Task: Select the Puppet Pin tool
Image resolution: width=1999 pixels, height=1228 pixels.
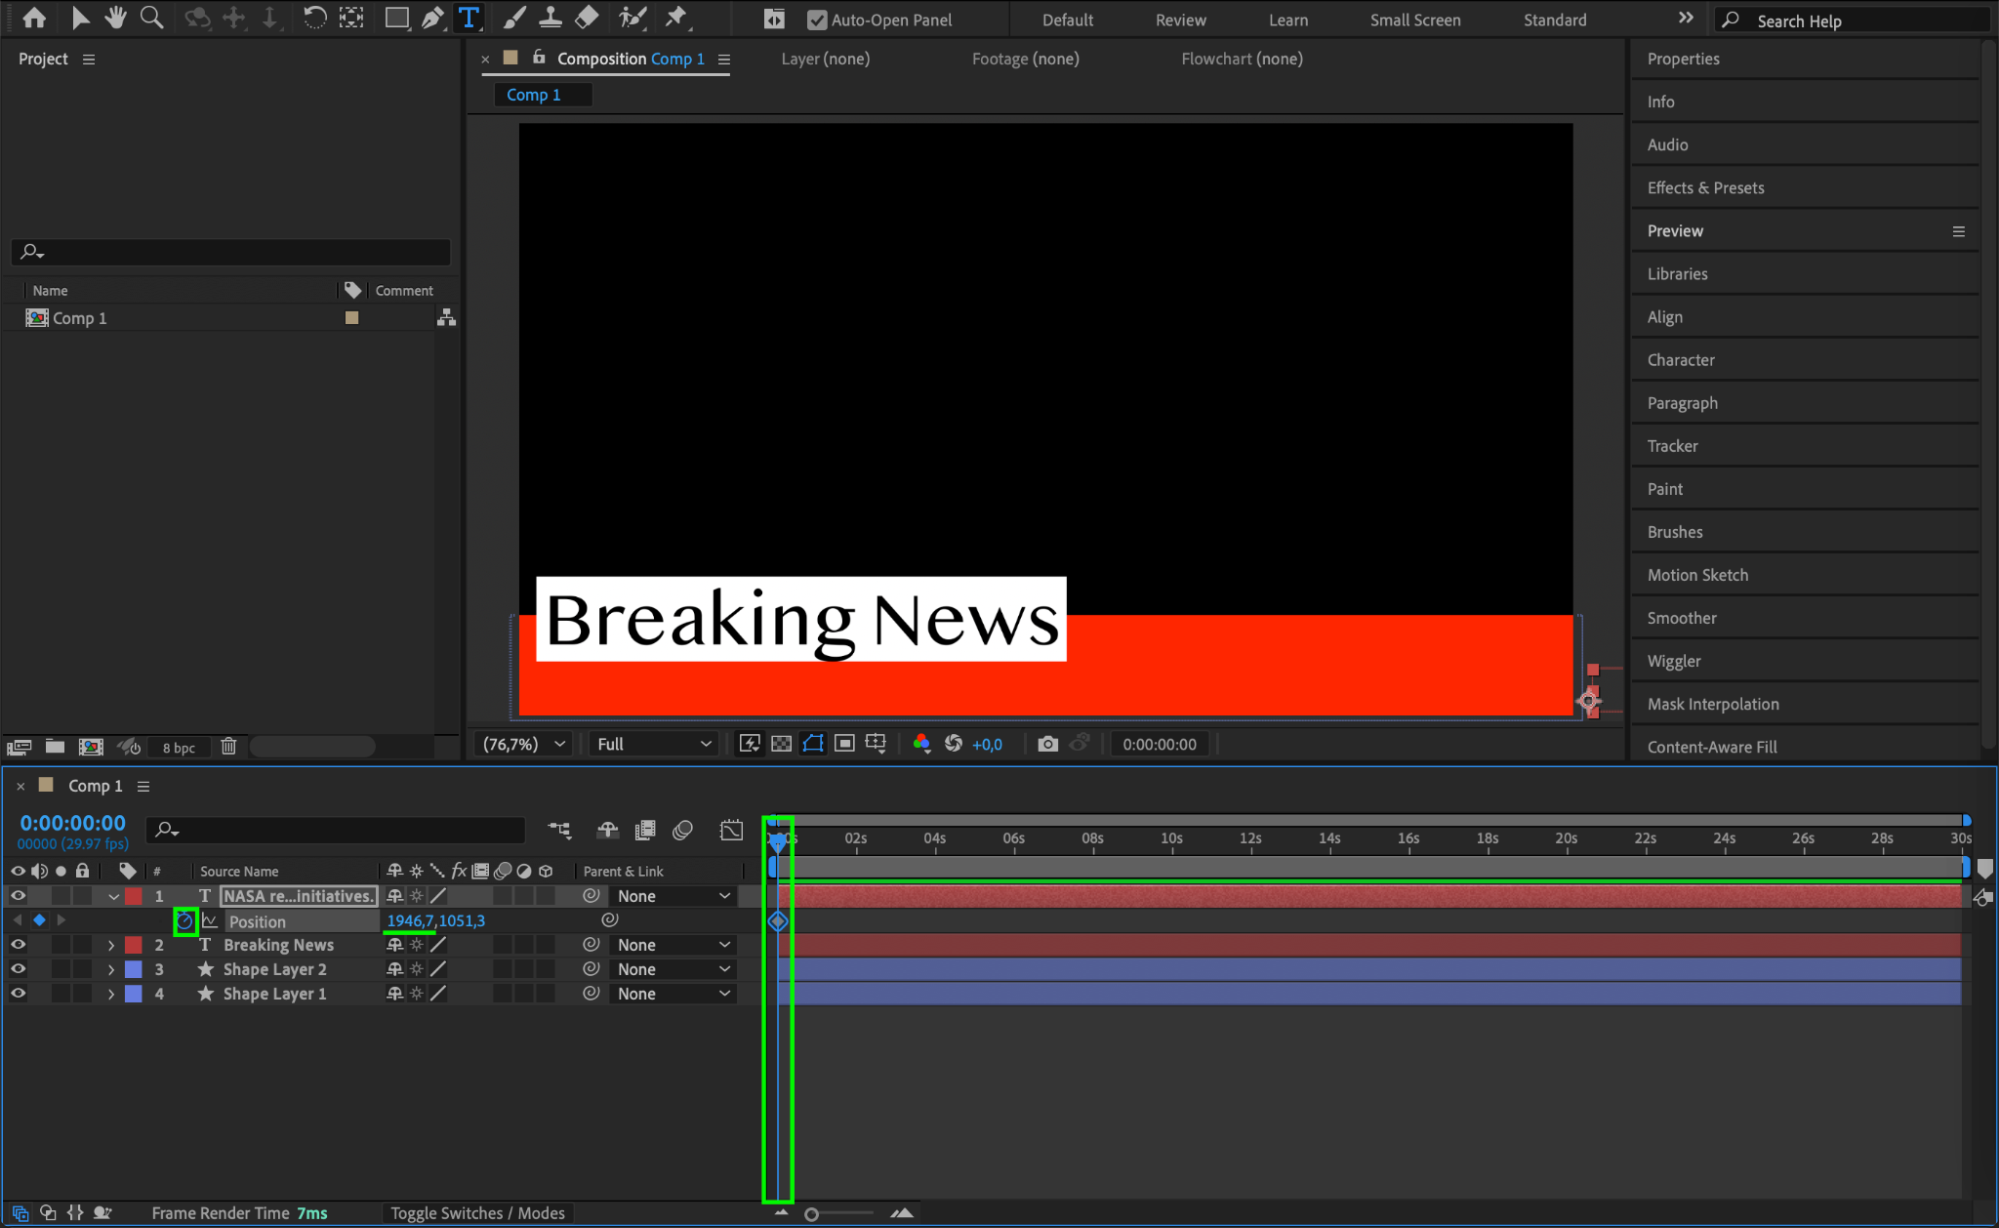Action: [677, 18]
